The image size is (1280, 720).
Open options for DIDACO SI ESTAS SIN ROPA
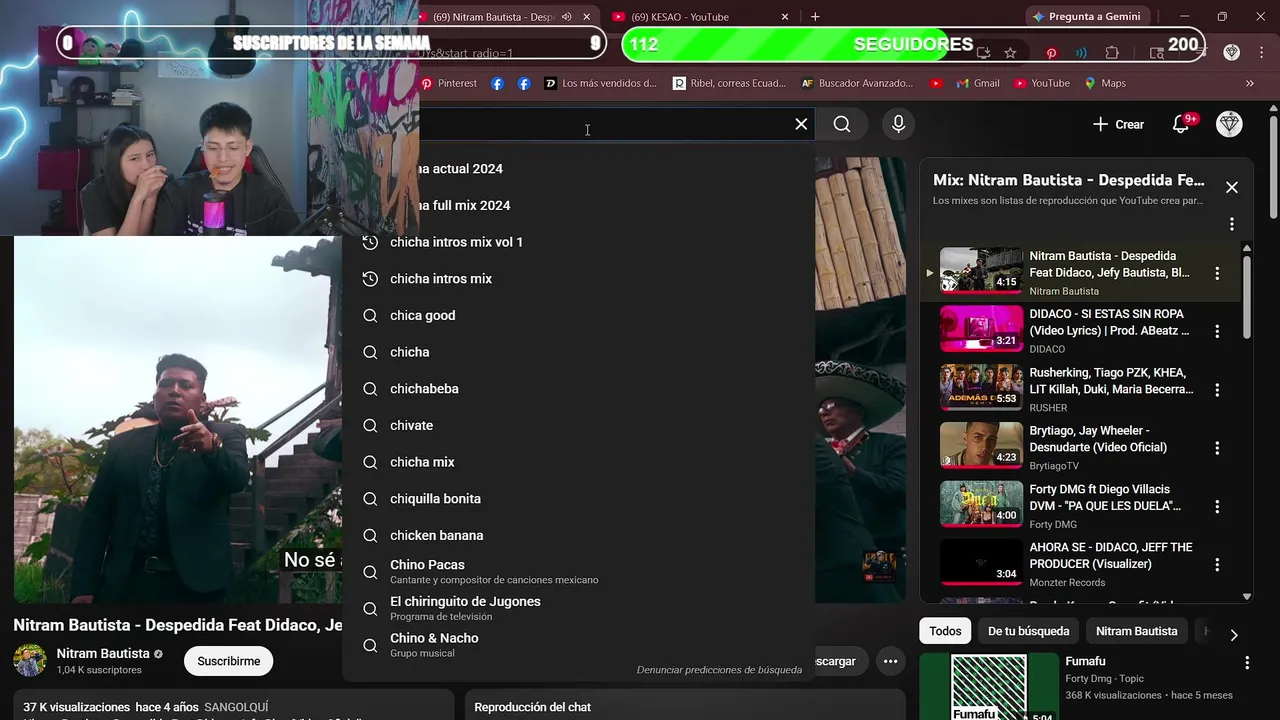tap(1217, 331)
